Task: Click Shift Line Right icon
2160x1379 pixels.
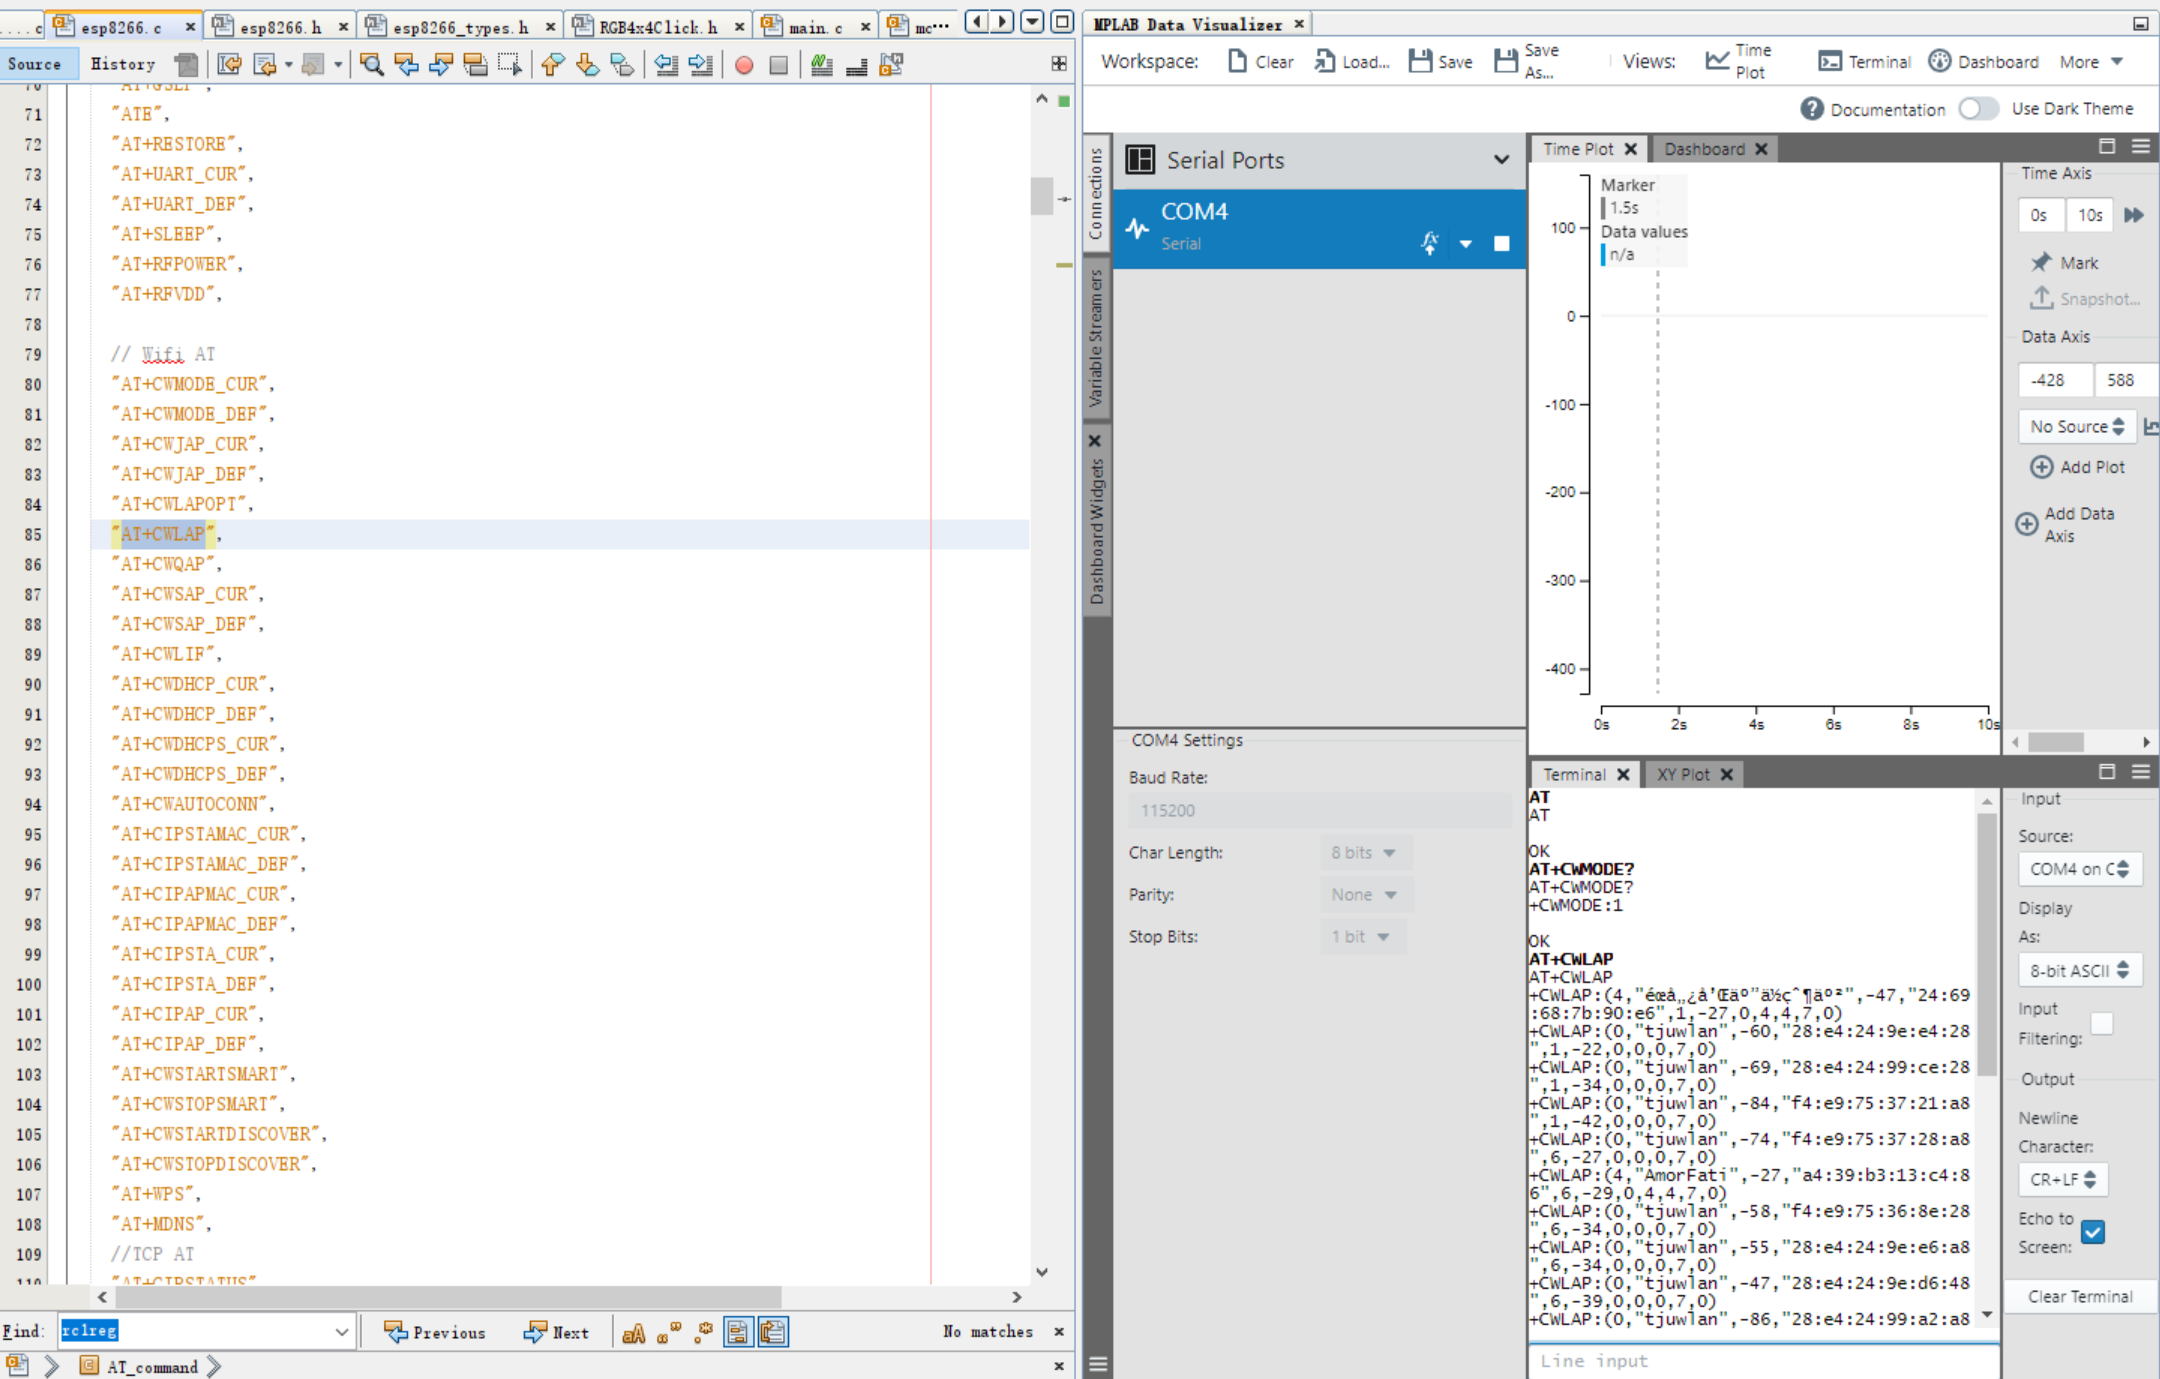Action: tap(700, 65)
